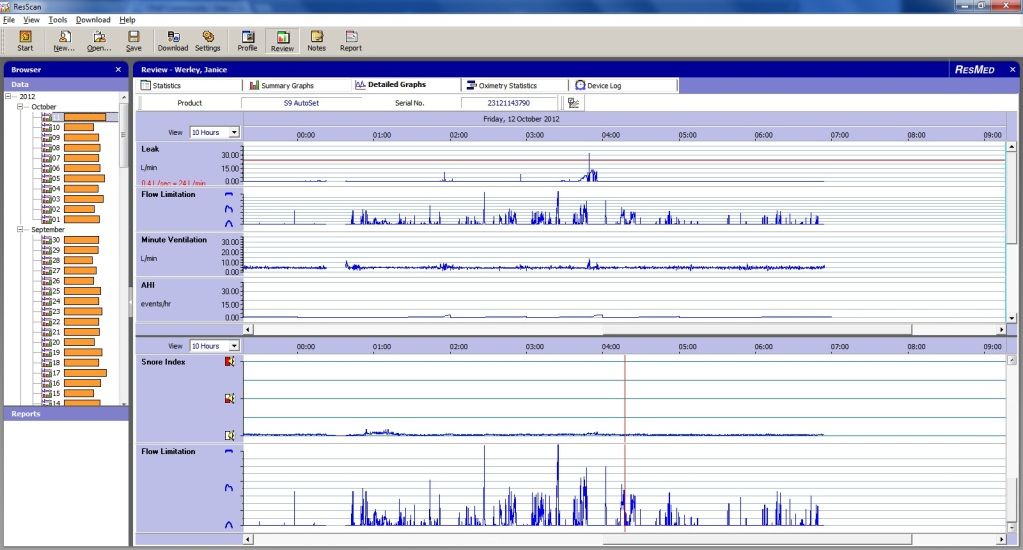Open the upper View 10 Hours dropdown
Viewport: 1023px width, 550px height.
coord(235,132)
